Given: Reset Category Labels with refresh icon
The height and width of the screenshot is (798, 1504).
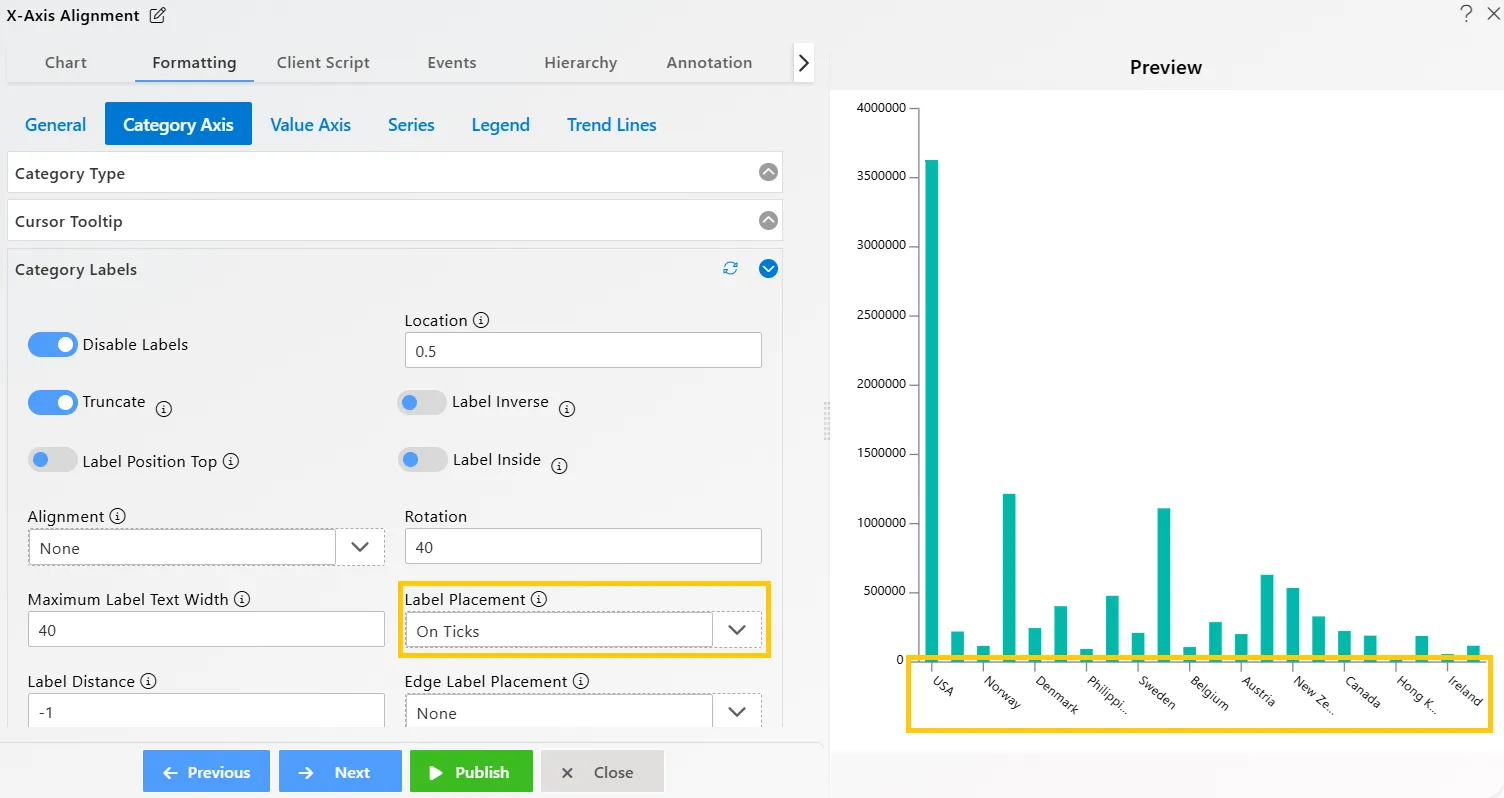Looking at the screenshot, I should (x=731, y=269).
